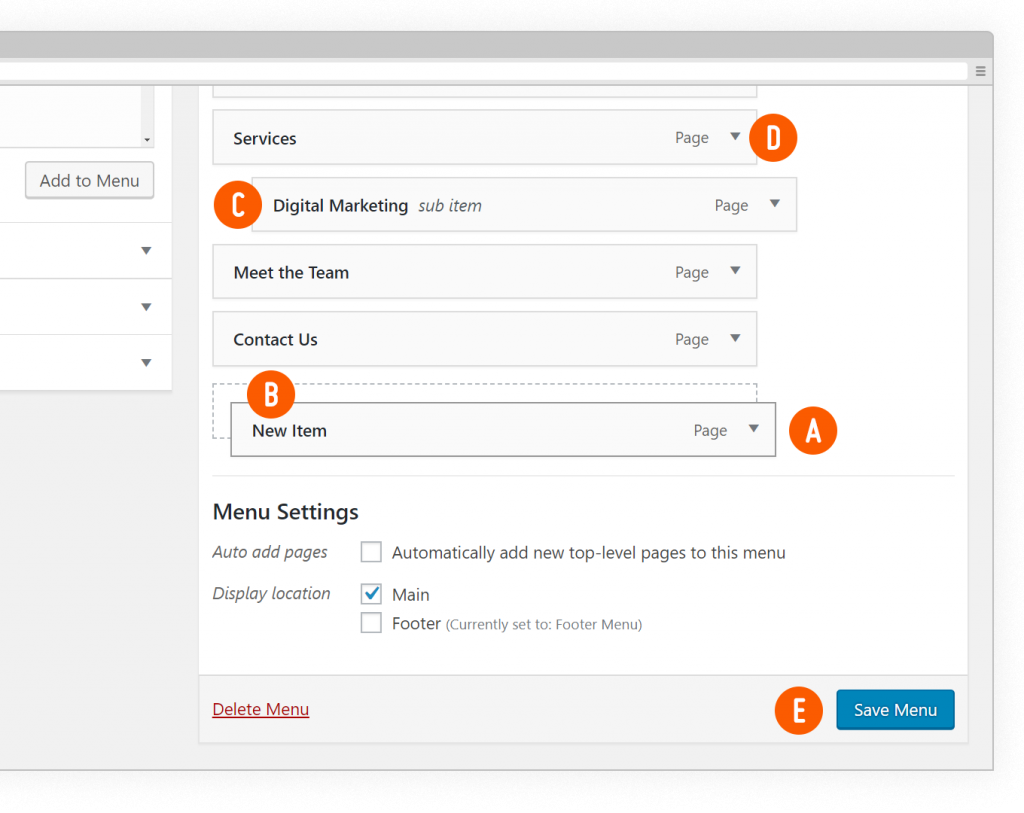Click the browser address bar
This screenshot has width=1024, height=813.
pos(483,71)
